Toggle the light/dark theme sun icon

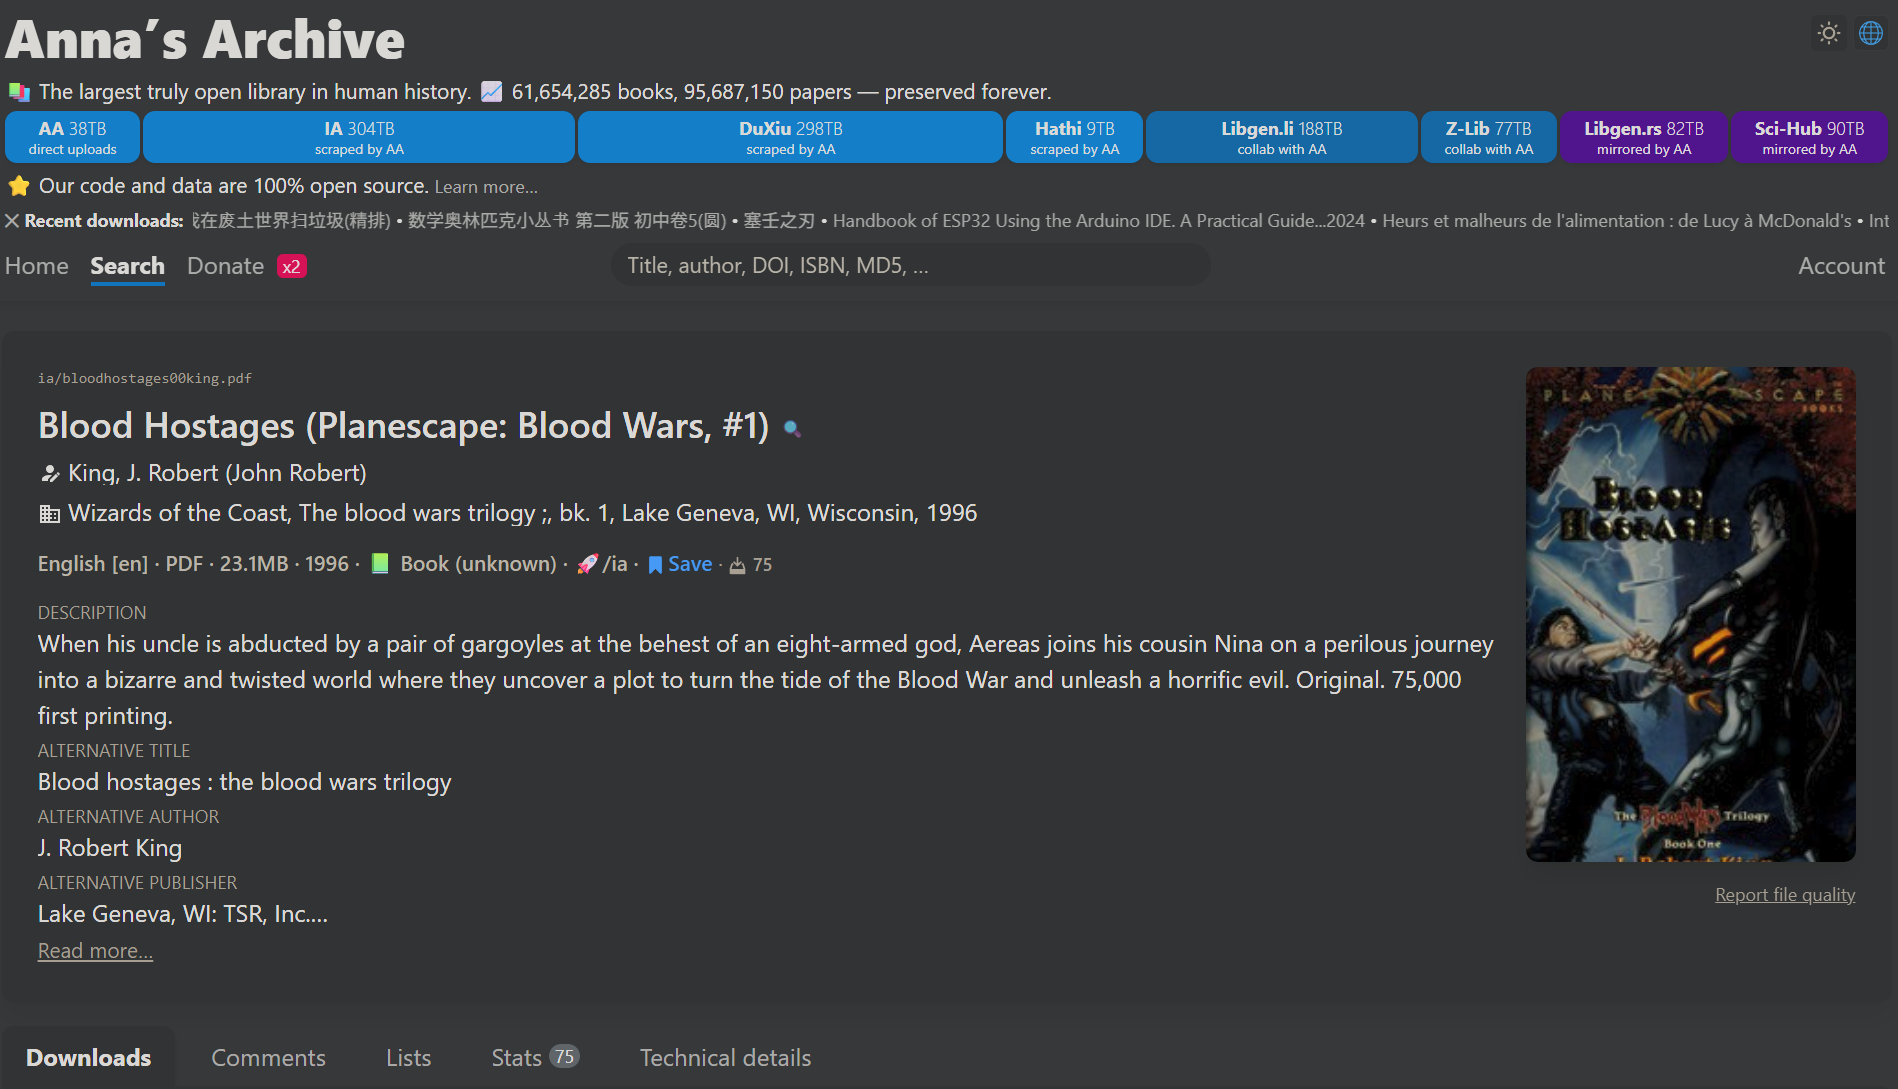(1829, 33)
